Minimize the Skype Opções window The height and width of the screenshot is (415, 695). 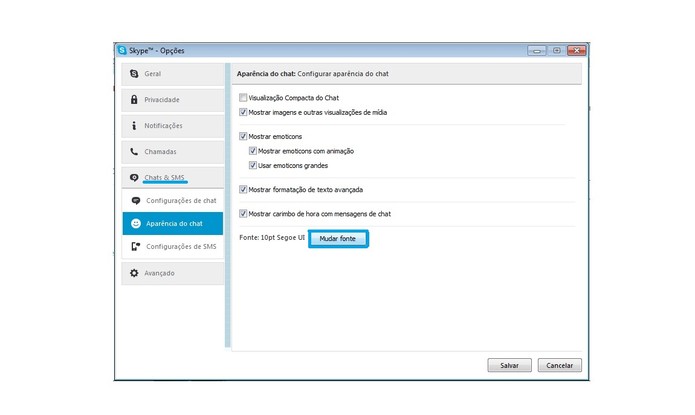(x=537, y=51)
